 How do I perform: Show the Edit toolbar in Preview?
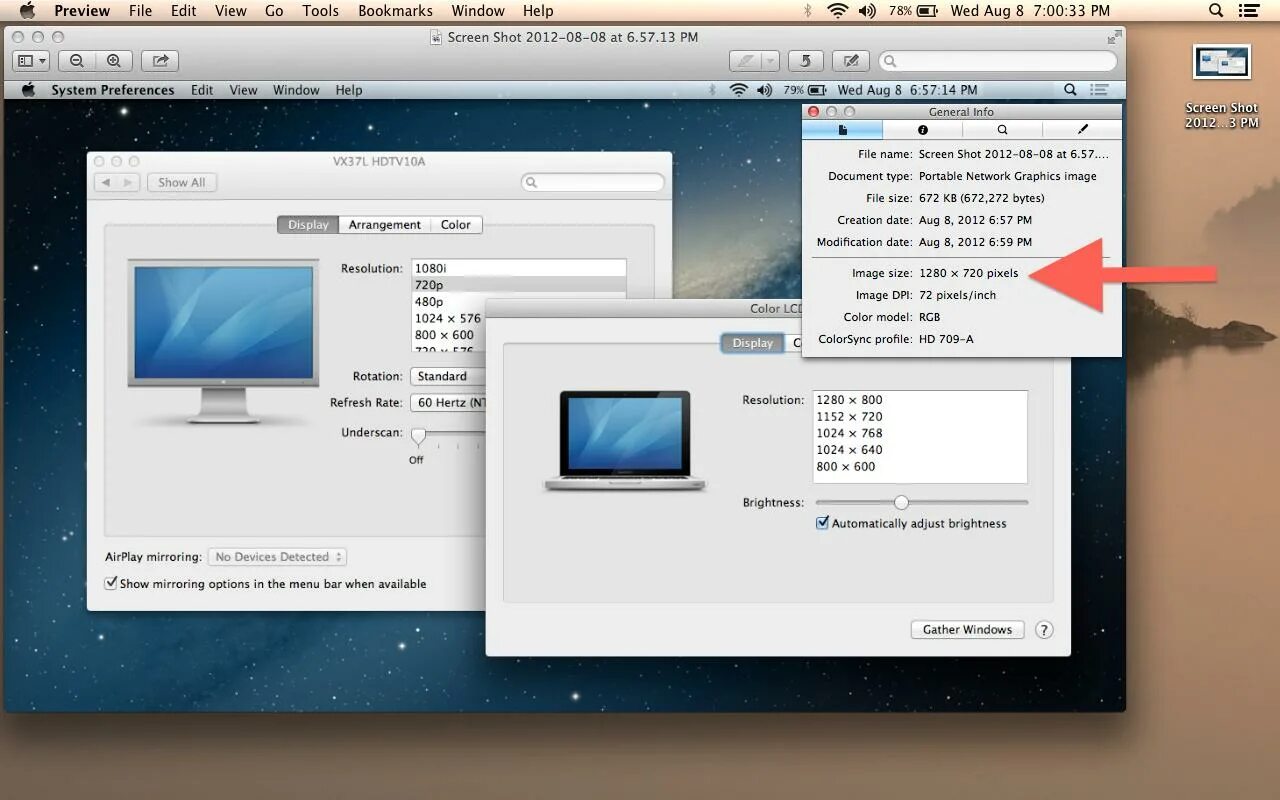coord(851,61)
